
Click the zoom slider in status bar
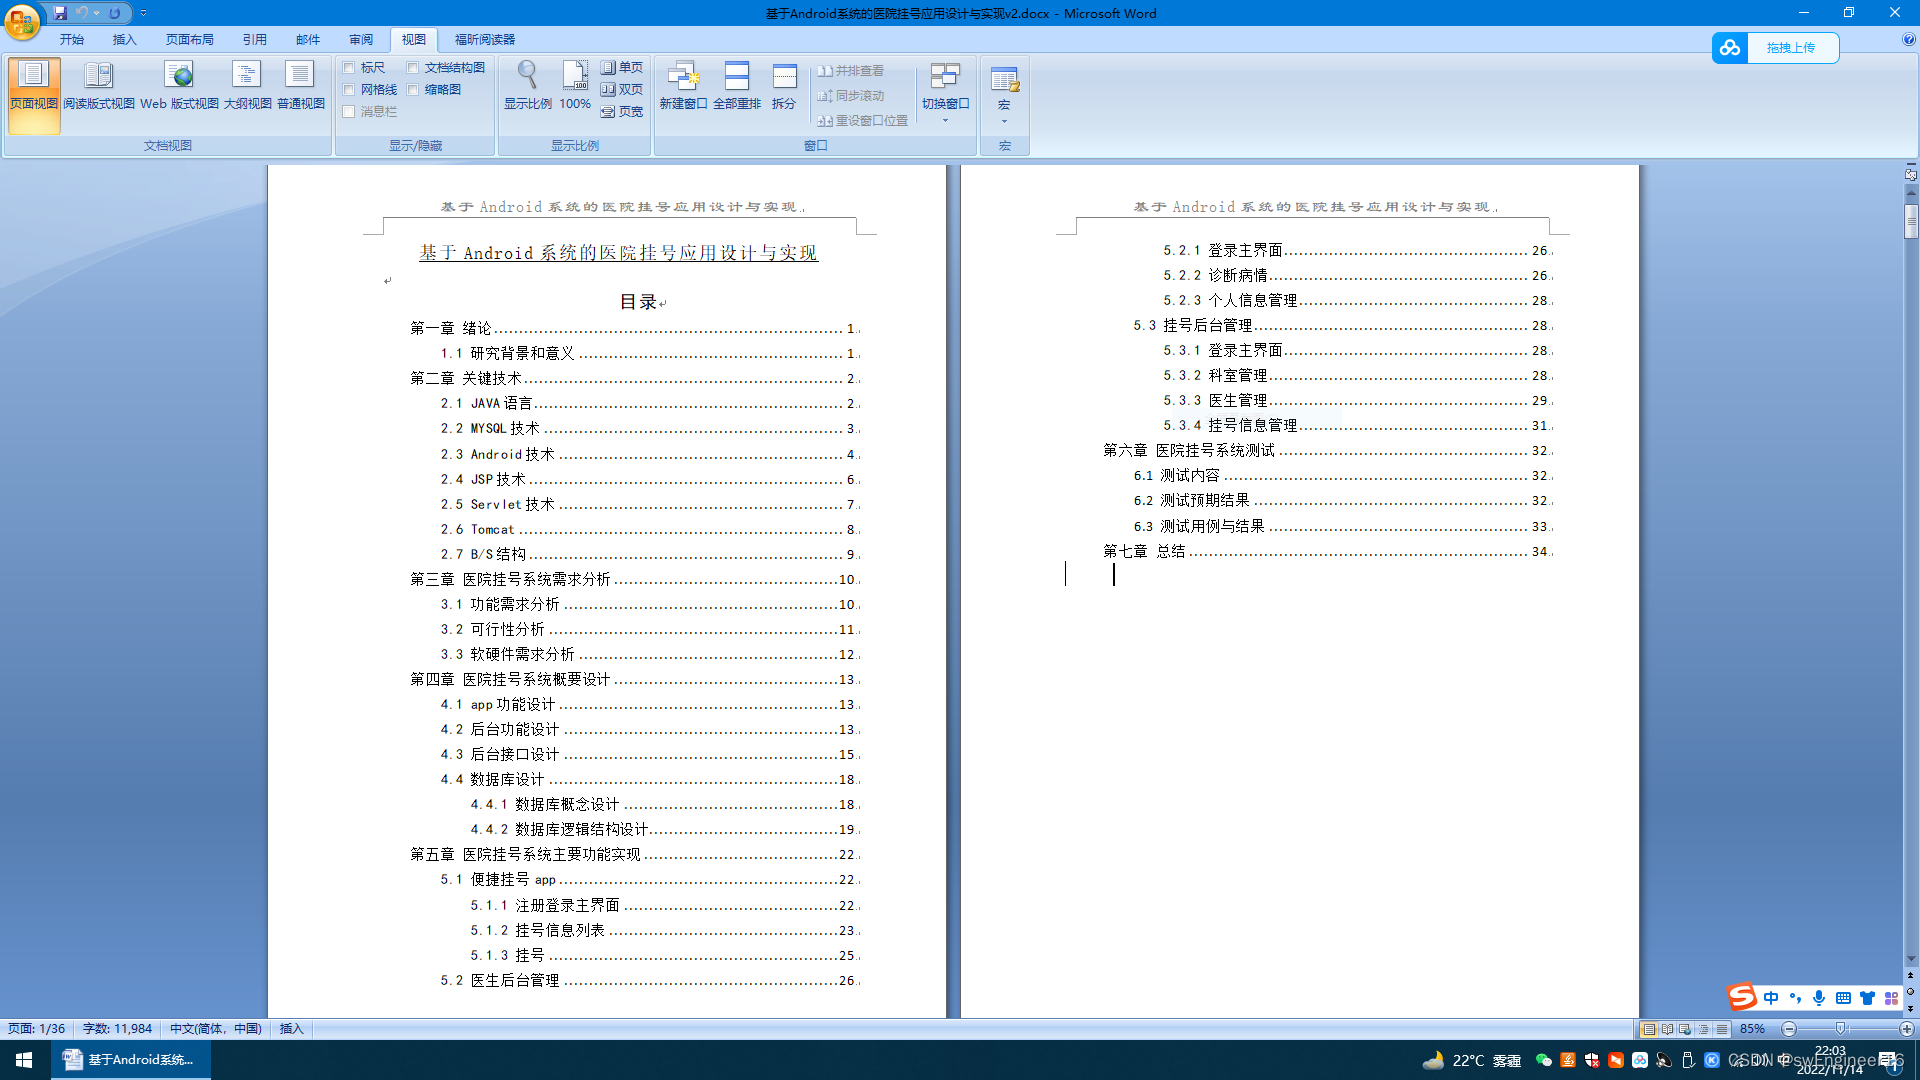[1840, 1029]
